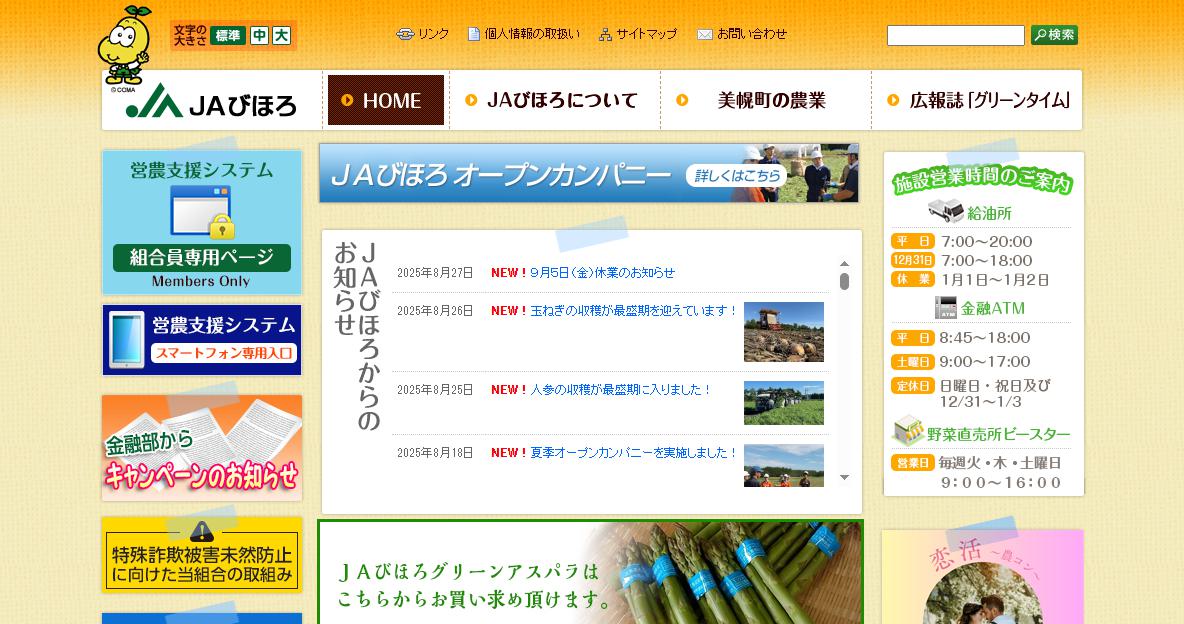Click 給油所 weekday hours 7:00〜20:00
Image resolution: width=1184 pixels, height=624 pixels.
[x=987, y=242]
